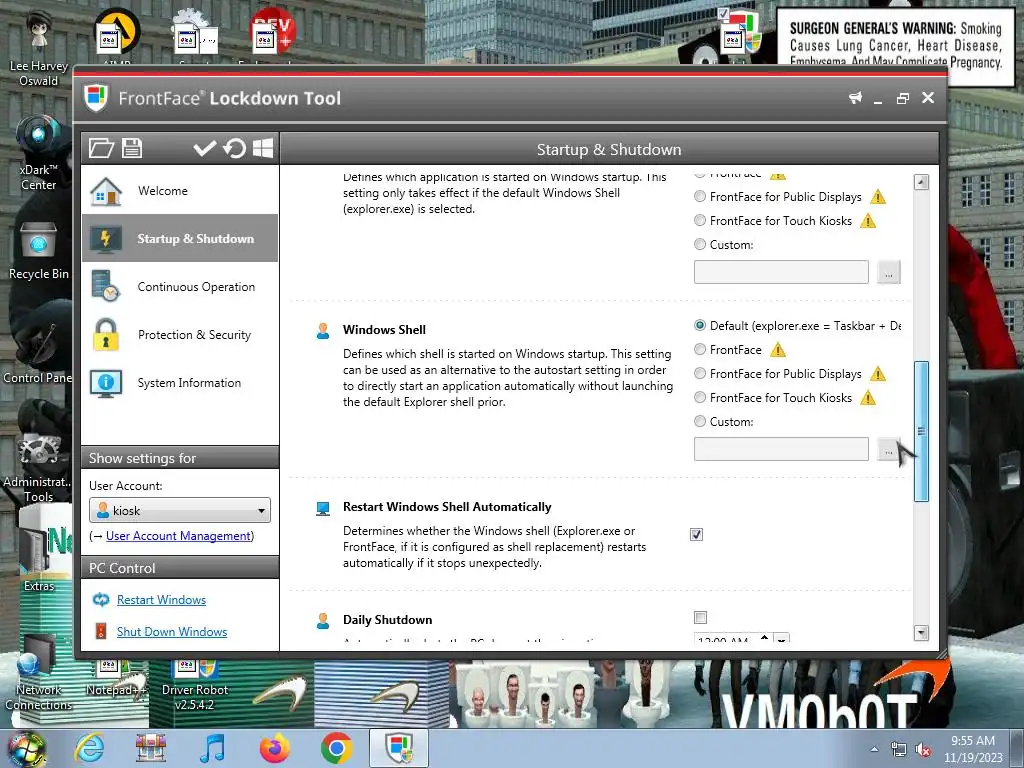Choose FrontFace for Touch Kiosks as Windows Shell

700,397
